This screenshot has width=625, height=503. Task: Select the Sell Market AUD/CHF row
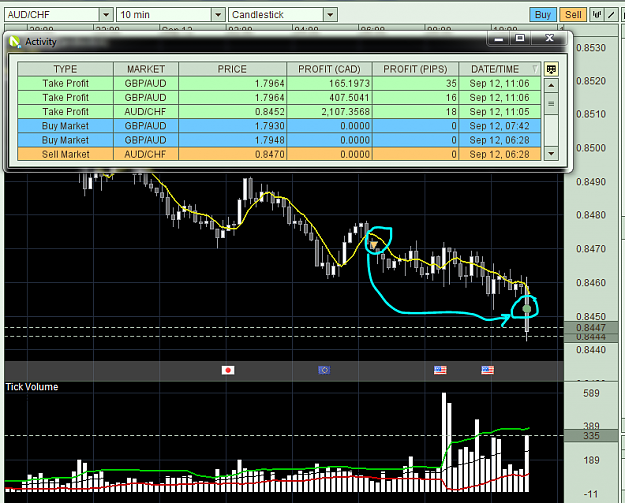(x=279, y=154)
